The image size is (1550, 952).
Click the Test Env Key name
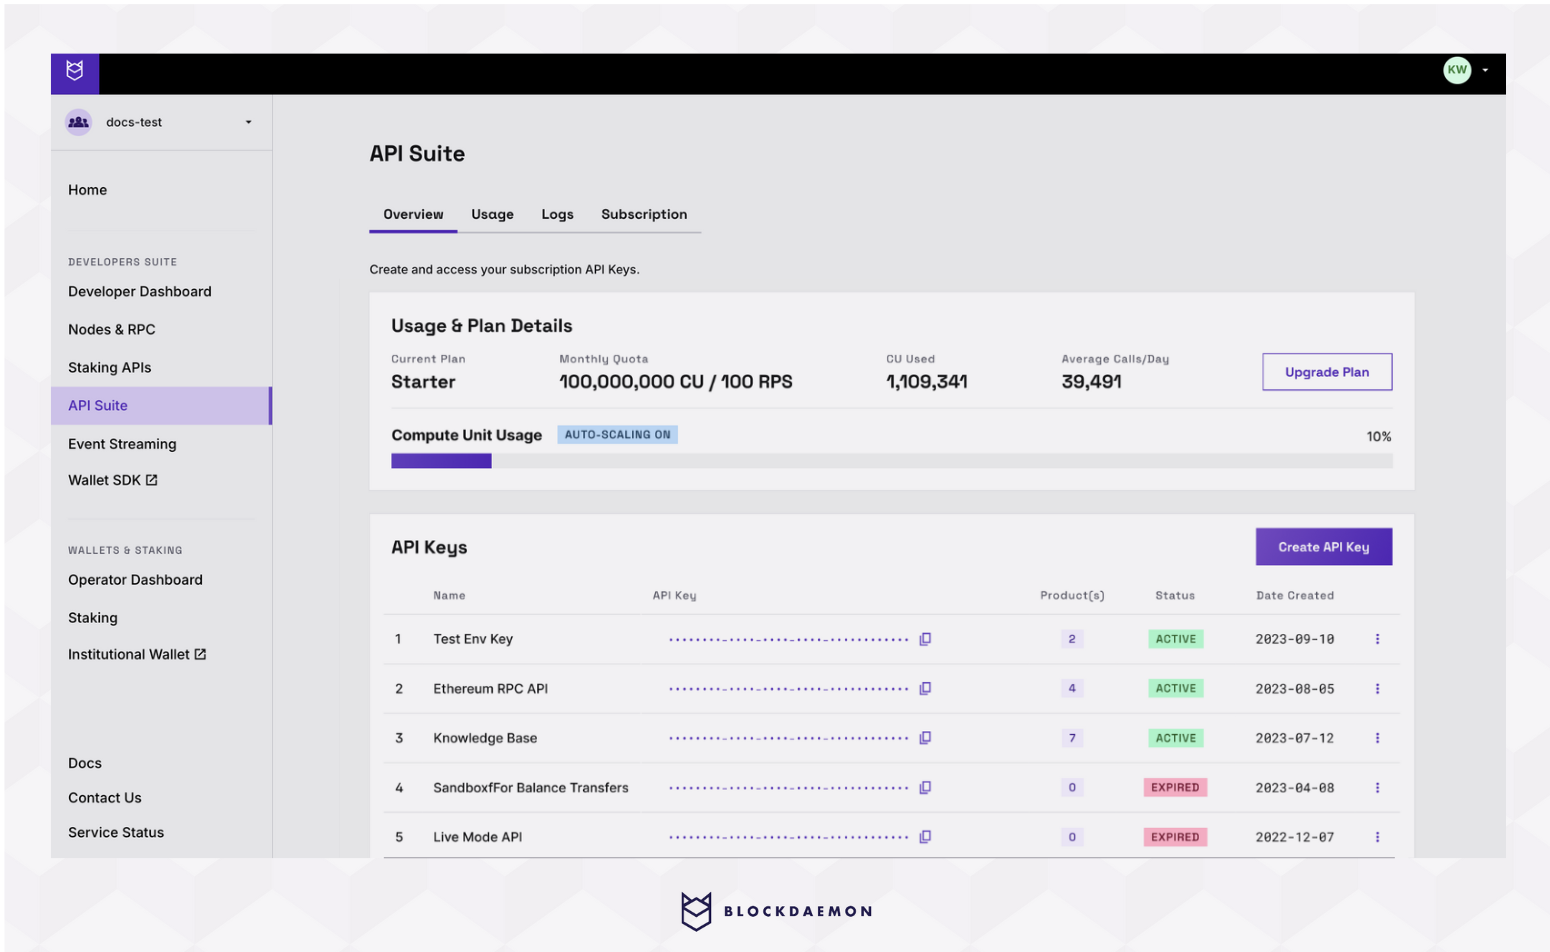(x=473, y=639)
